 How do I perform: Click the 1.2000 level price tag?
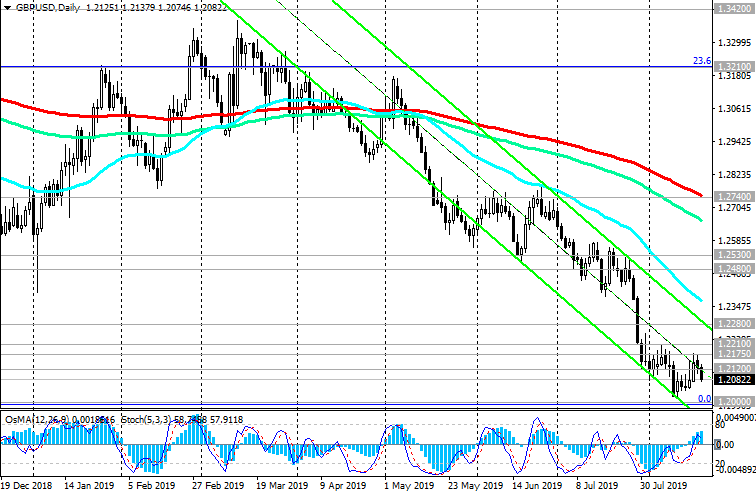(733, 400)
